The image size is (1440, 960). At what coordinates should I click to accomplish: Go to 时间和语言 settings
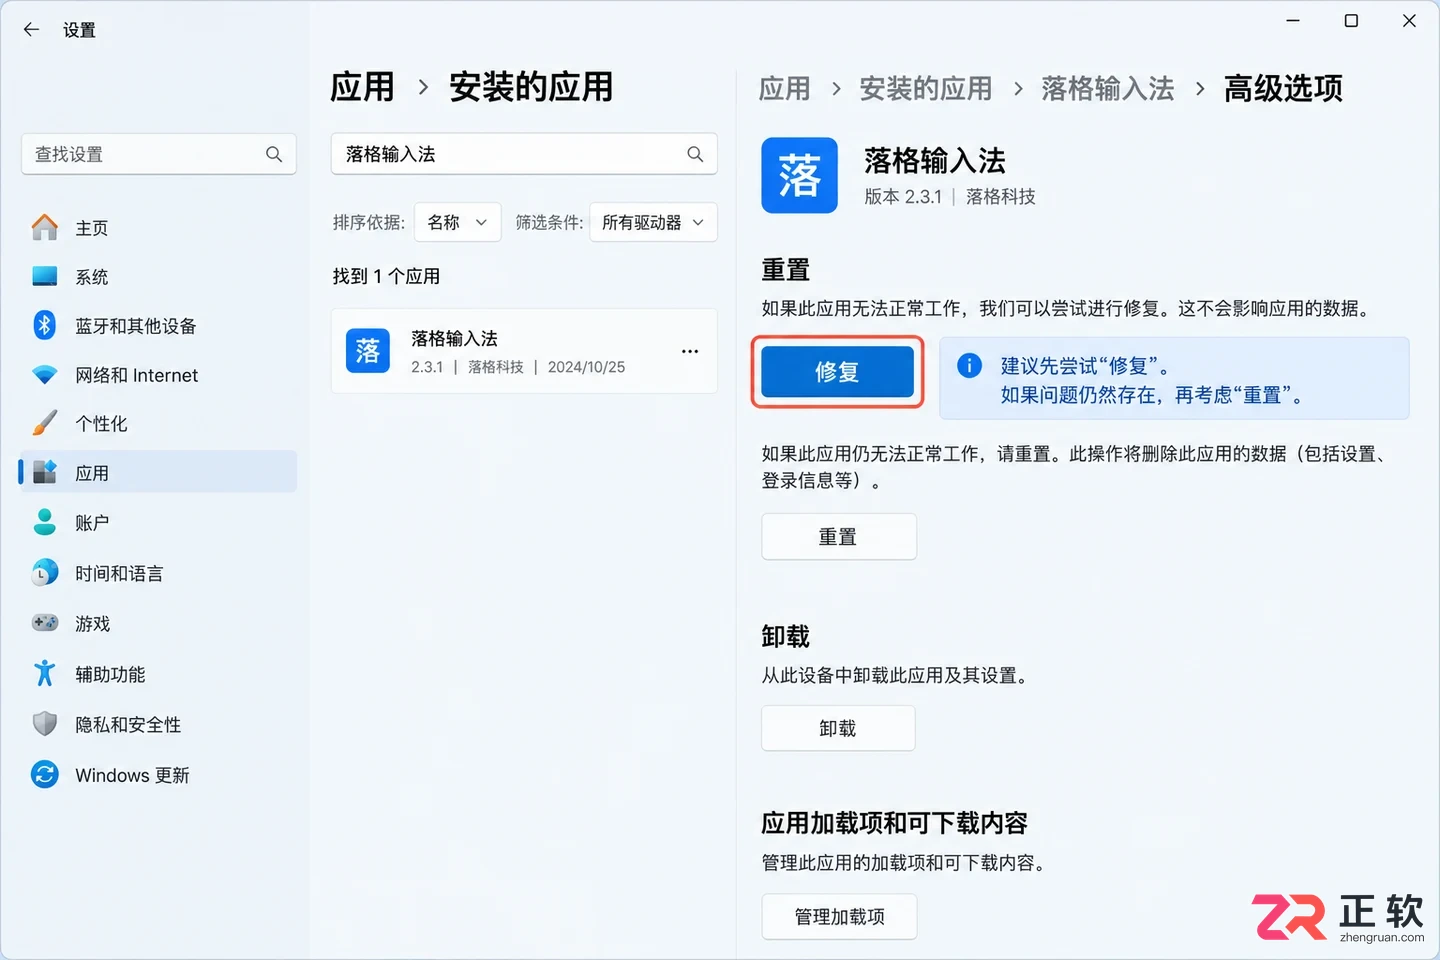point(158,573)
